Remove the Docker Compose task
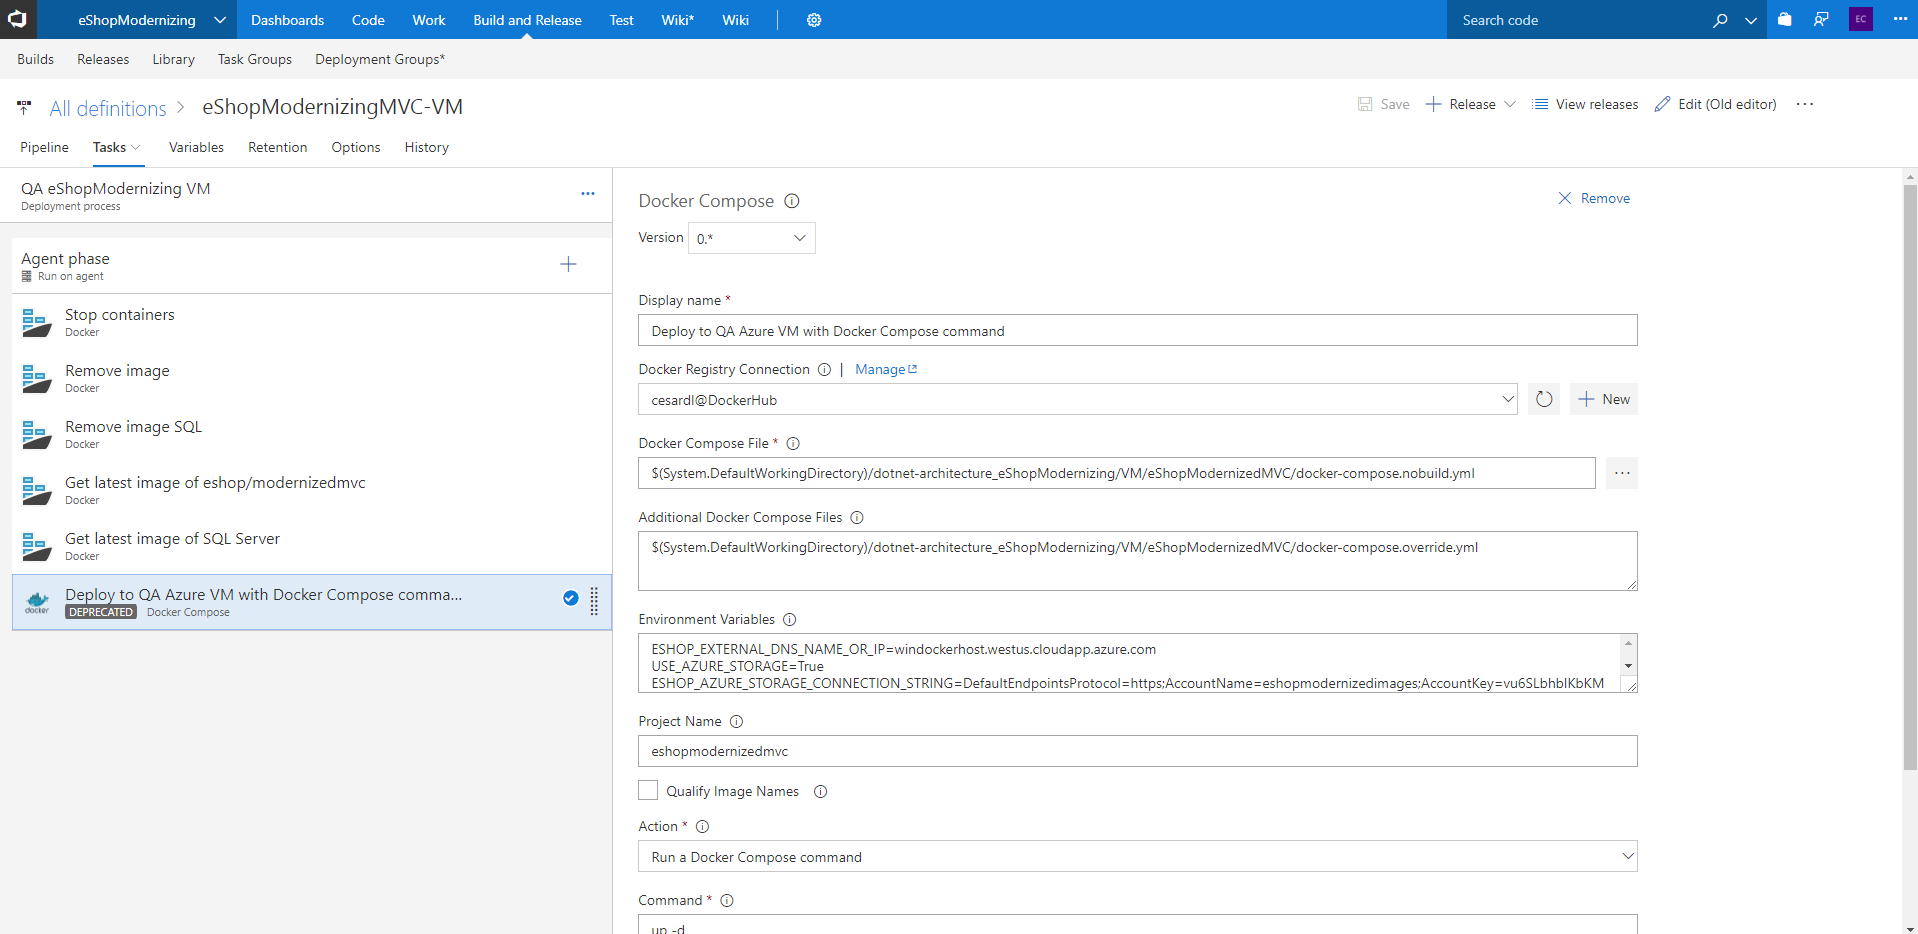The width and height of the screenshot is (1918, 934). pos(1594,198)
